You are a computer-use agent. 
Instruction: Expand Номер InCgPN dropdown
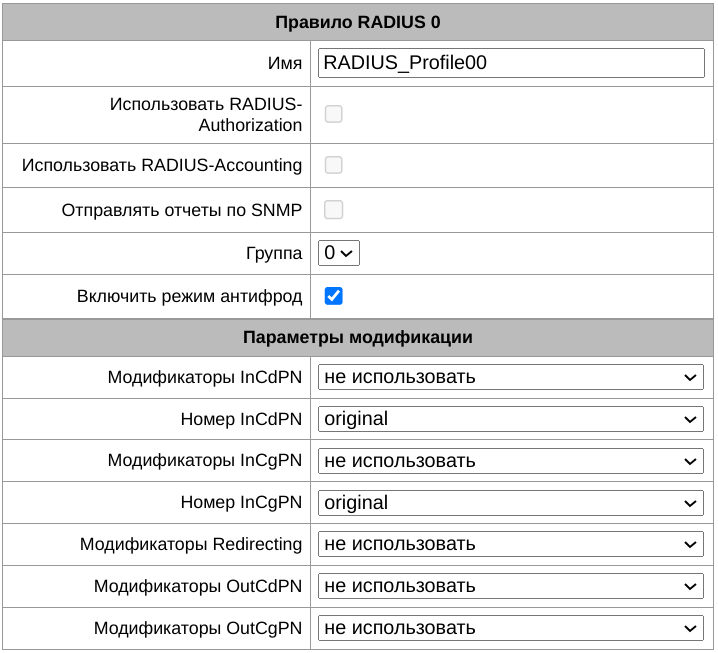tap(510, 503)
